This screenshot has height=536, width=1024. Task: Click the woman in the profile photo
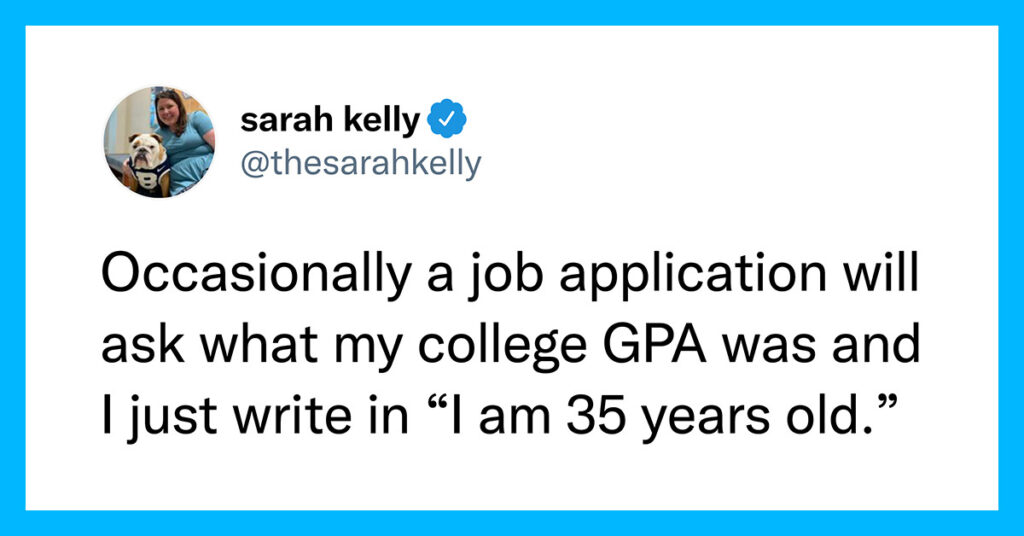click(x=184, y=139)
